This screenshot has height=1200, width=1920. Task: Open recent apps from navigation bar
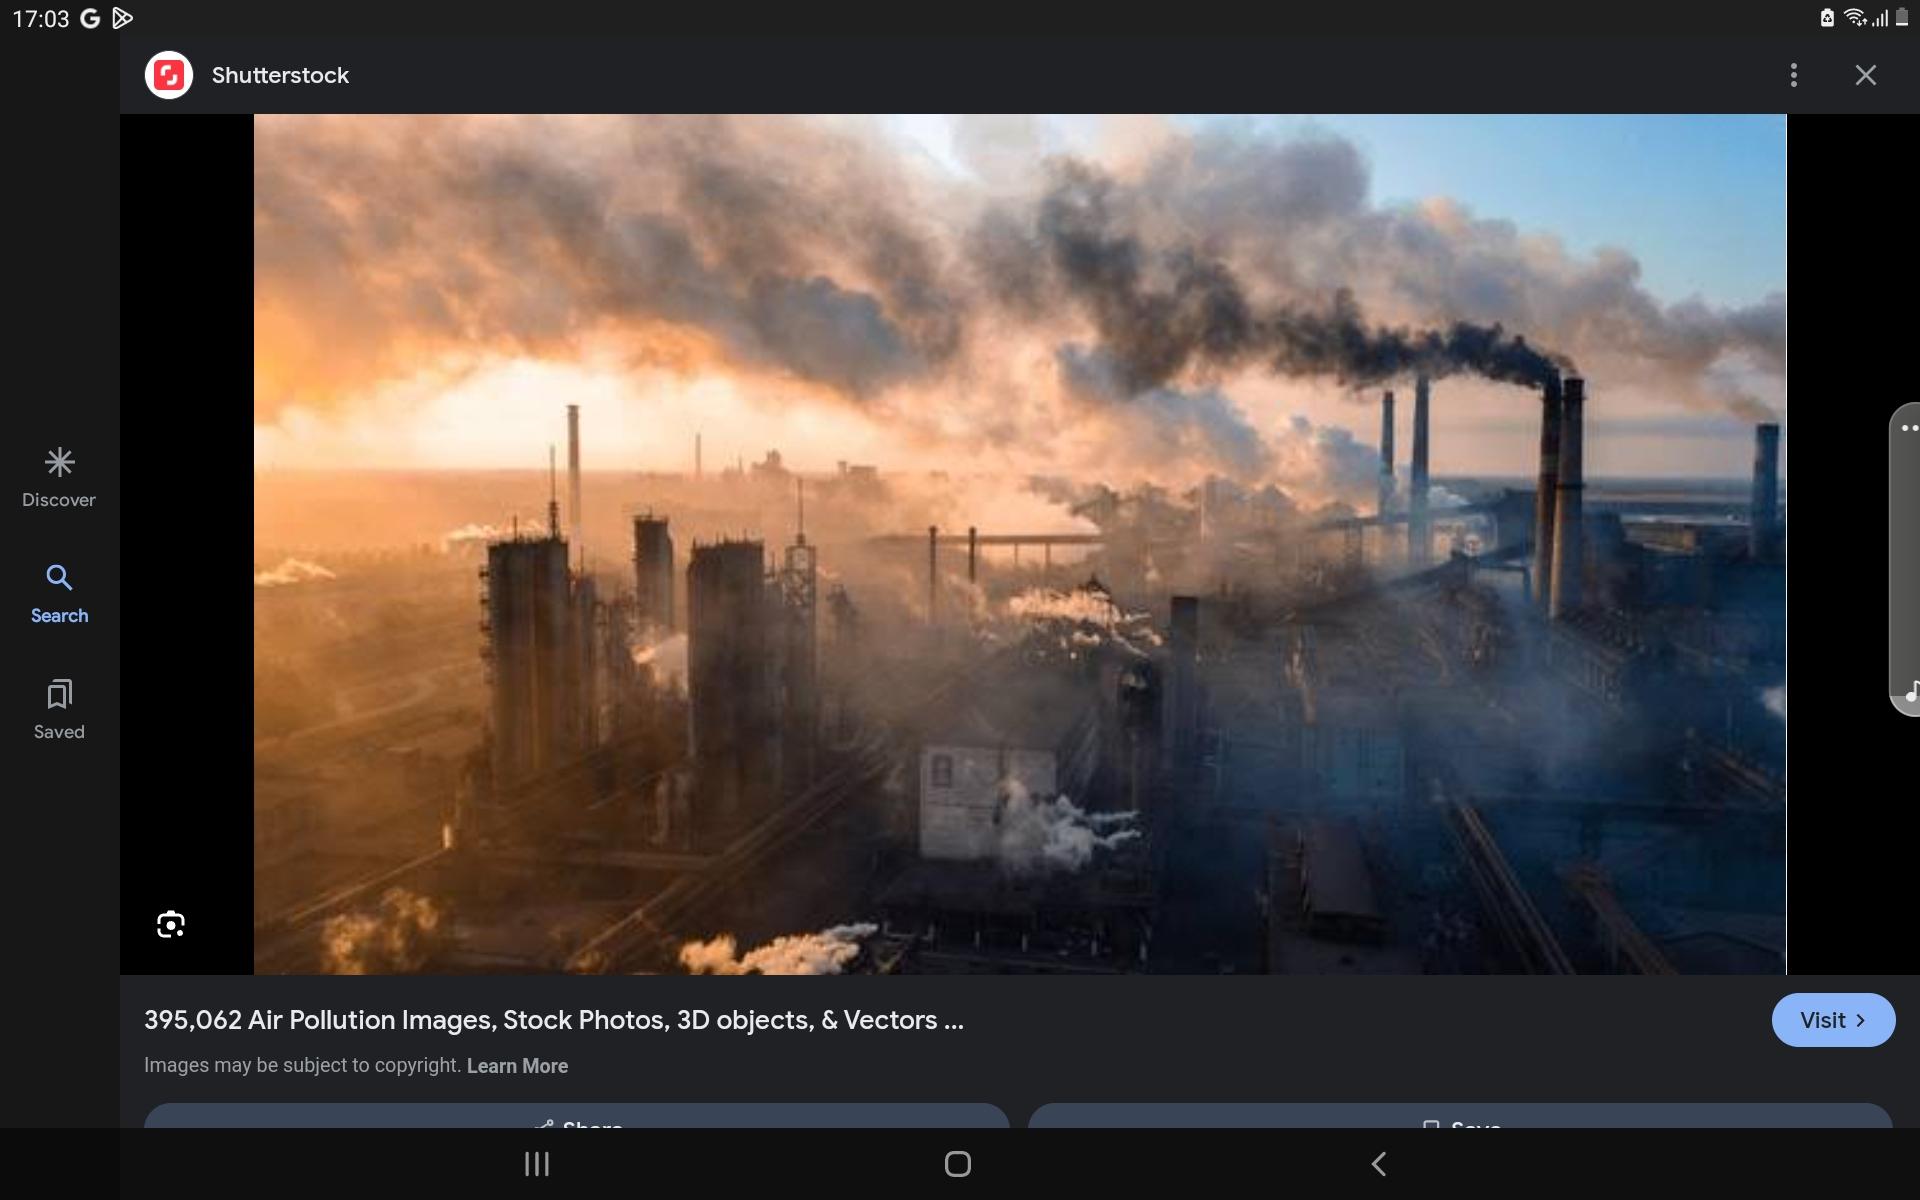tap(537, 1164)
